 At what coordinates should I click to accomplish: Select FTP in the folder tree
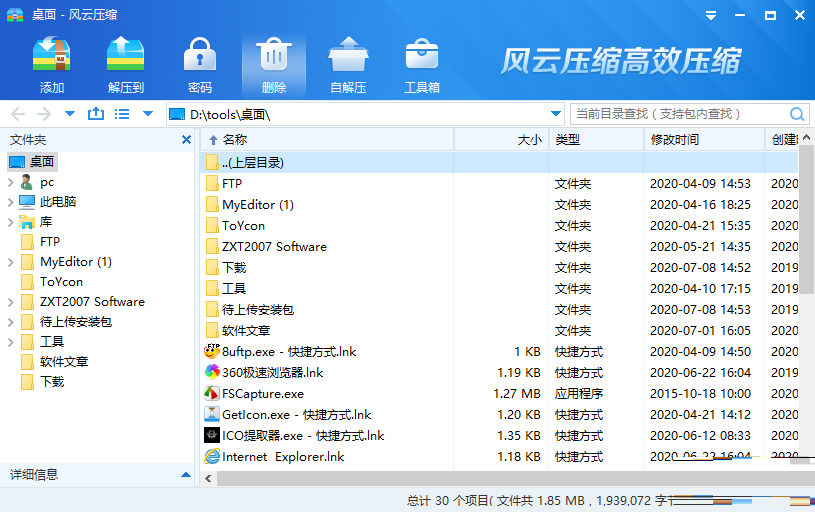tap(50, 242)
